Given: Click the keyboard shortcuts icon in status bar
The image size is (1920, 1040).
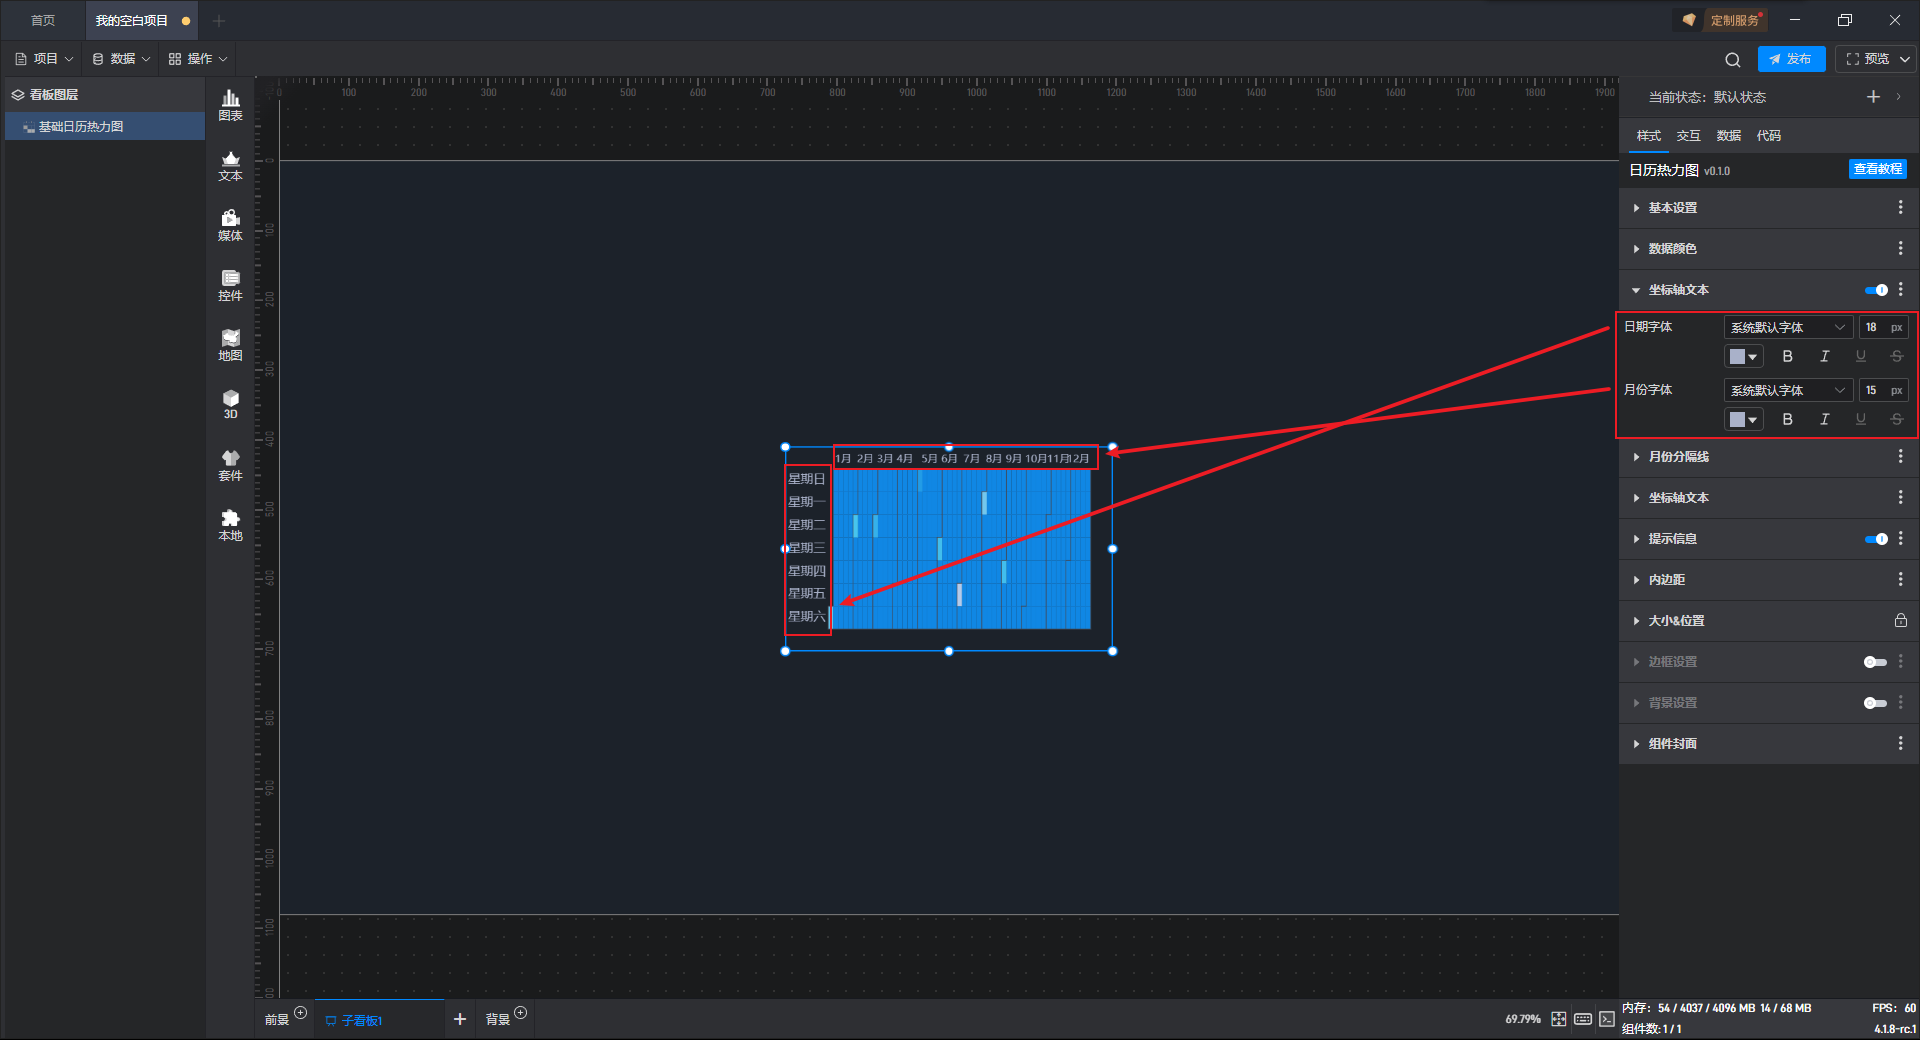Looking at the screenshot, I should point(1583,1019).
